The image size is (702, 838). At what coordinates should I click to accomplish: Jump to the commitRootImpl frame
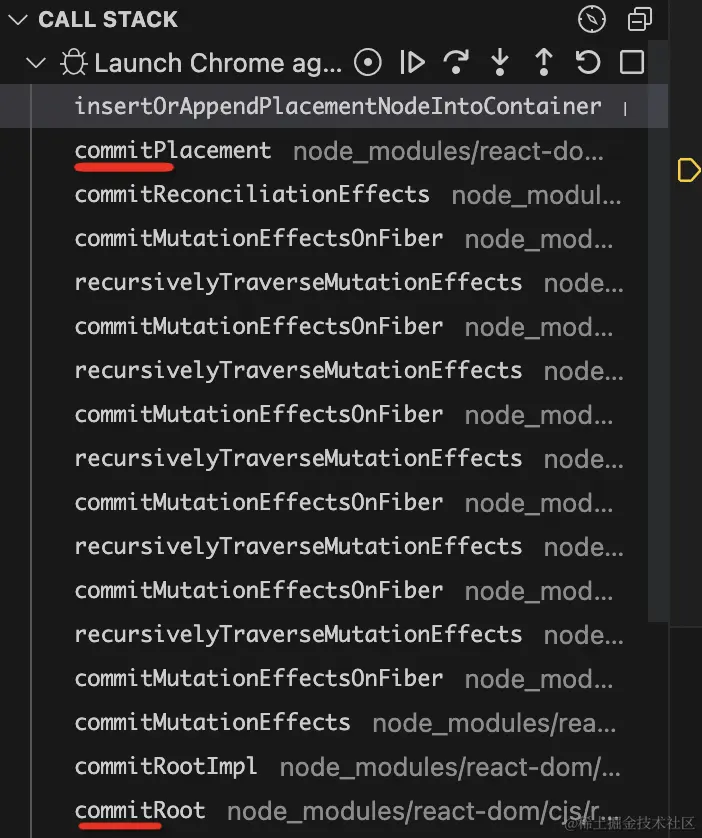(166, 766)
